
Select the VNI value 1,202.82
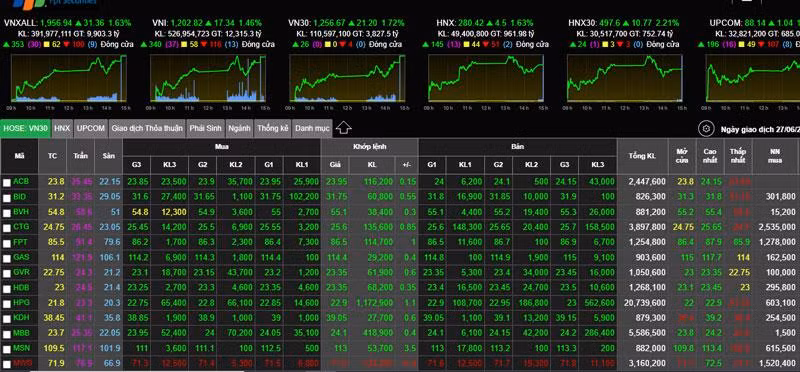point(187,23)
